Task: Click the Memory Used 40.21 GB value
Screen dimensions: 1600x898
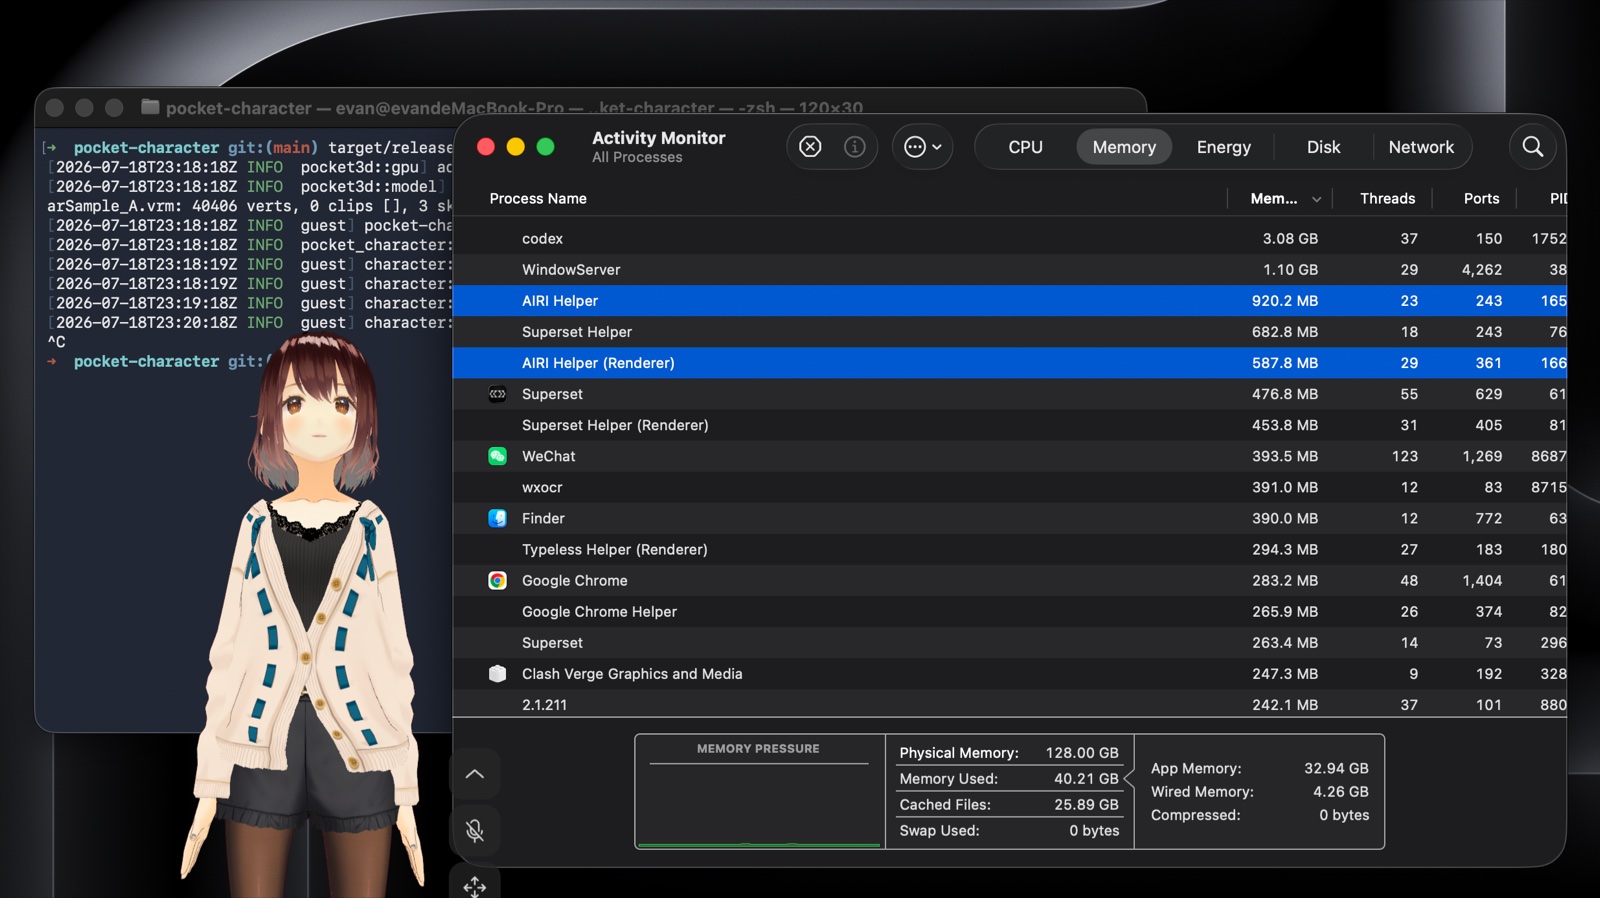Action: pyautogui.click(x=1086, y=779)
